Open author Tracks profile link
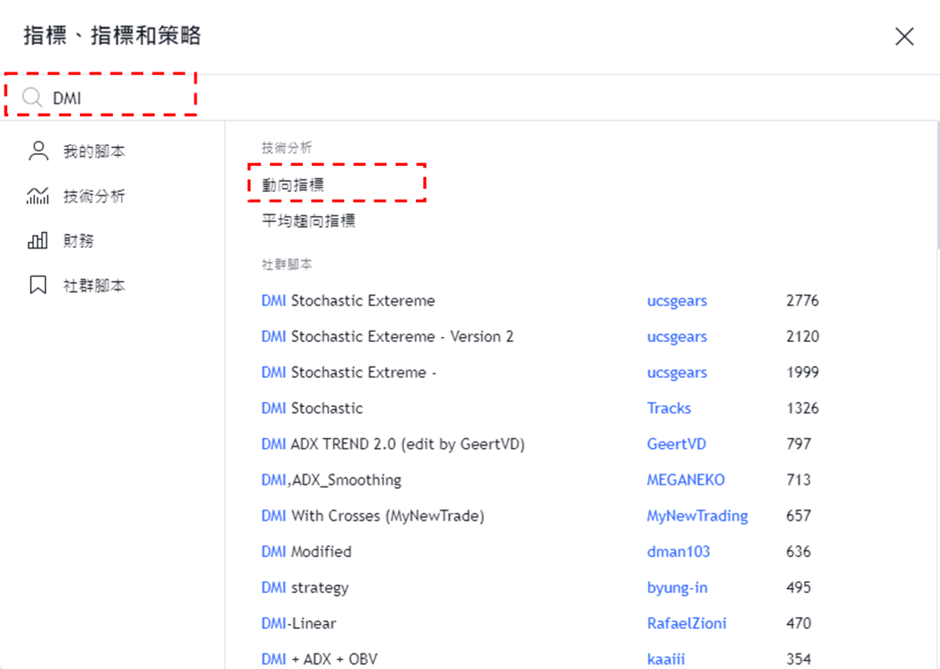This screenshot has height=669, width=940. click(x=669, y=408)
